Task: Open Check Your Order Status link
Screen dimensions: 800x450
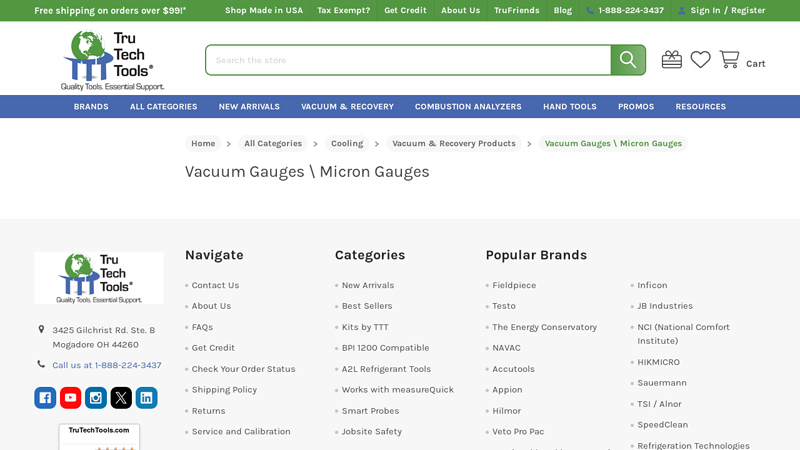Action: click(x=243, y=369)
